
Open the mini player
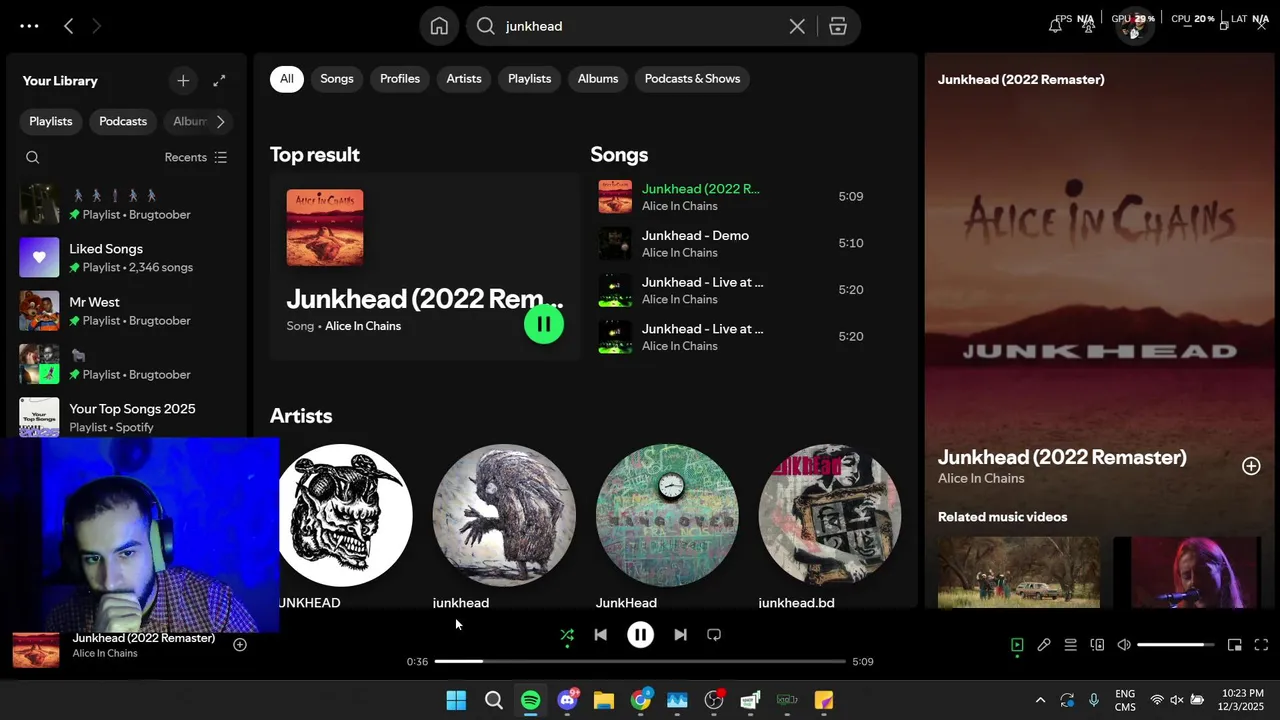(1235, 645)
